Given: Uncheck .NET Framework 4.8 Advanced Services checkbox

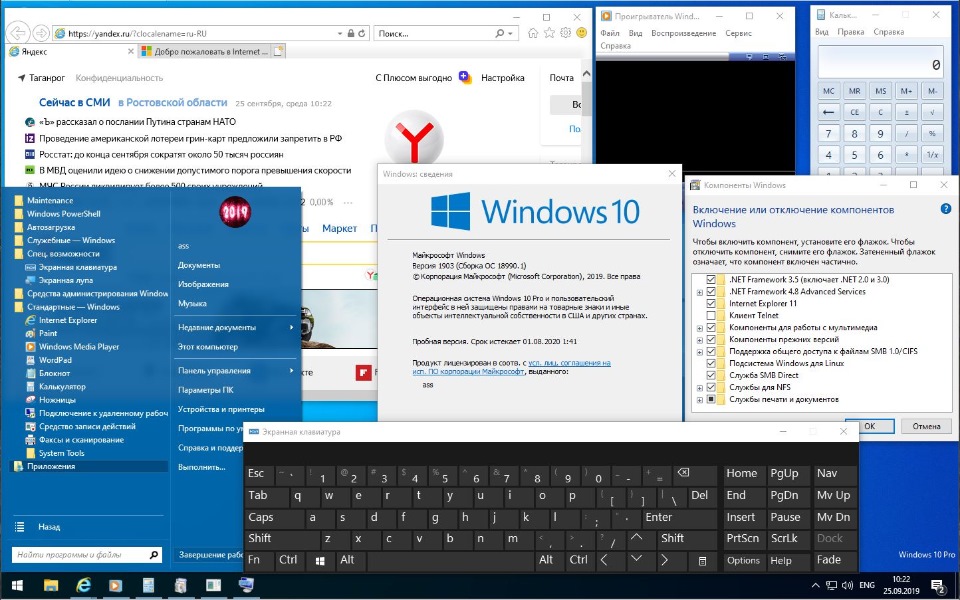Looking at the screenshot, I should click(x=711, y=291).
